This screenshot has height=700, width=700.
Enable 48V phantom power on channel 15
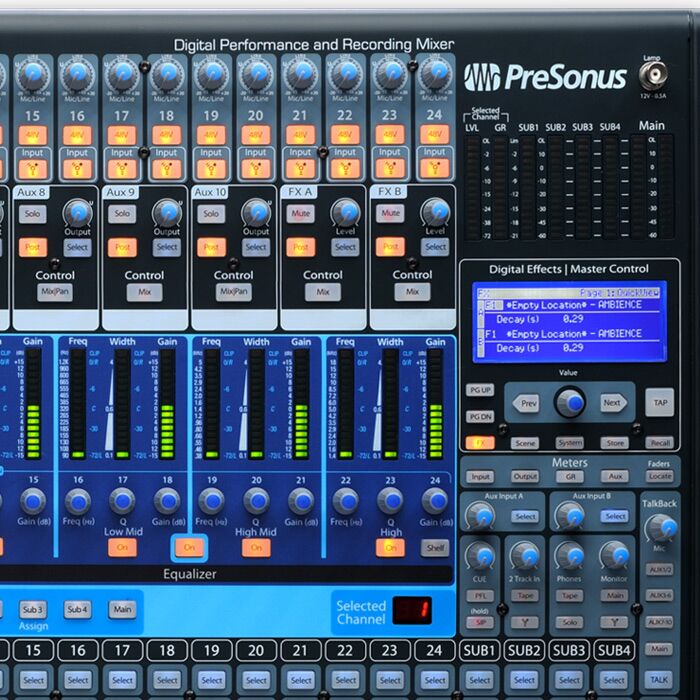tap(33, 135)
